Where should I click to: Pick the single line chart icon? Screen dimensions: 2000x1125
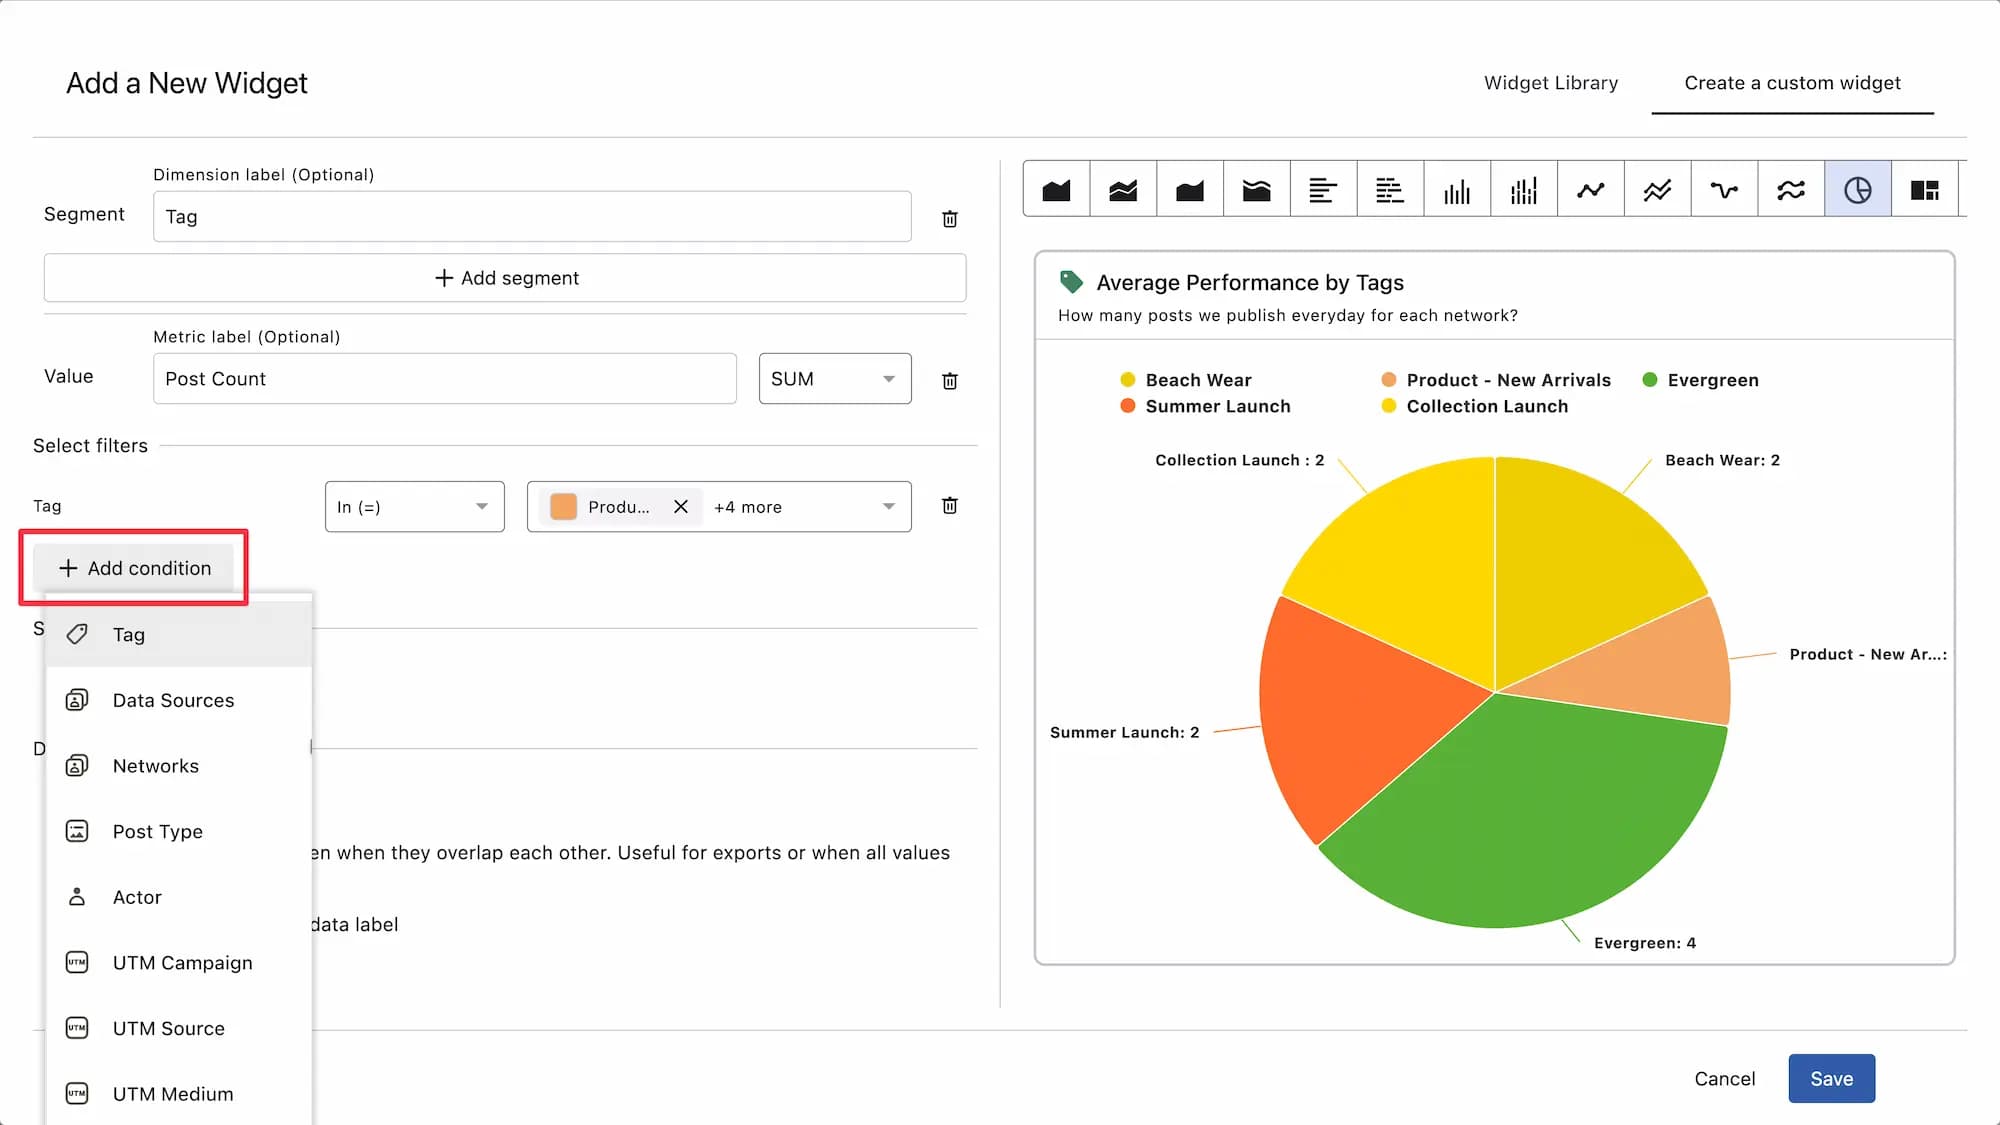click(x=1590, y=189)
